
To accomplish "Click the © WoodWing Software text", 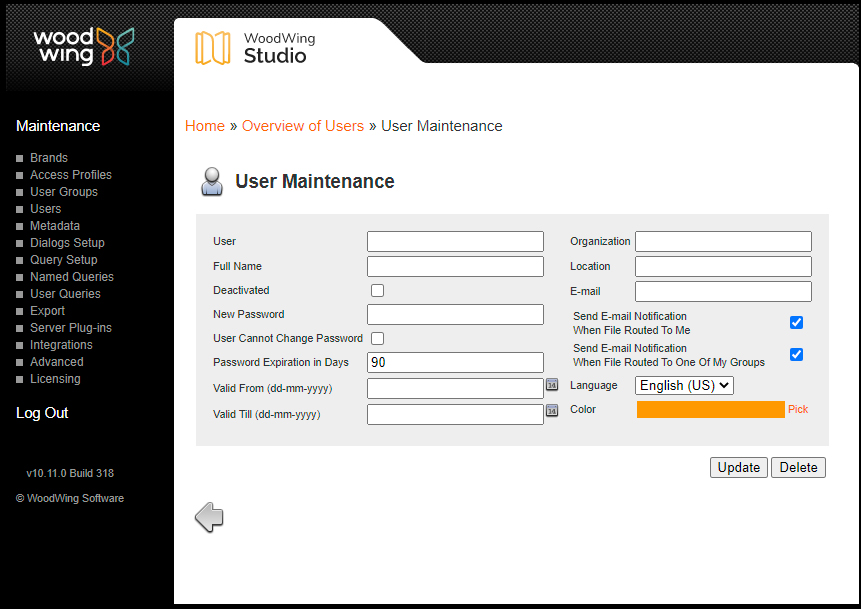I will coord(70,499).
